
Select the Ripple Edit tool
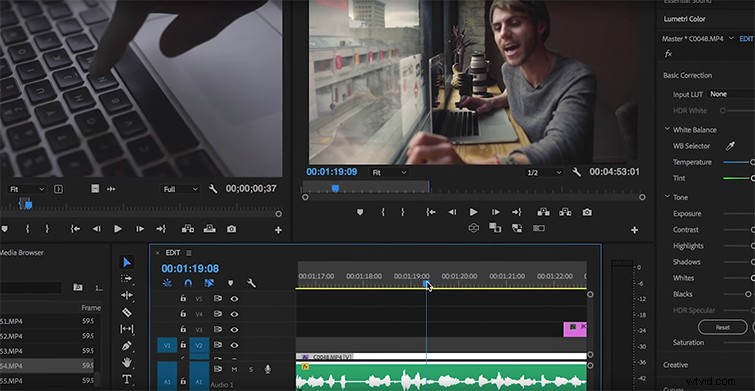coord(127,295)
